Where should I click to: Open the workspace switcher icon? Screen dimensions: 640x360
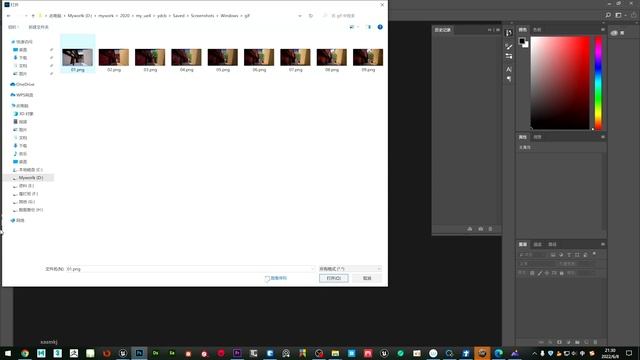pyautogui.click(x=618, y=15)
